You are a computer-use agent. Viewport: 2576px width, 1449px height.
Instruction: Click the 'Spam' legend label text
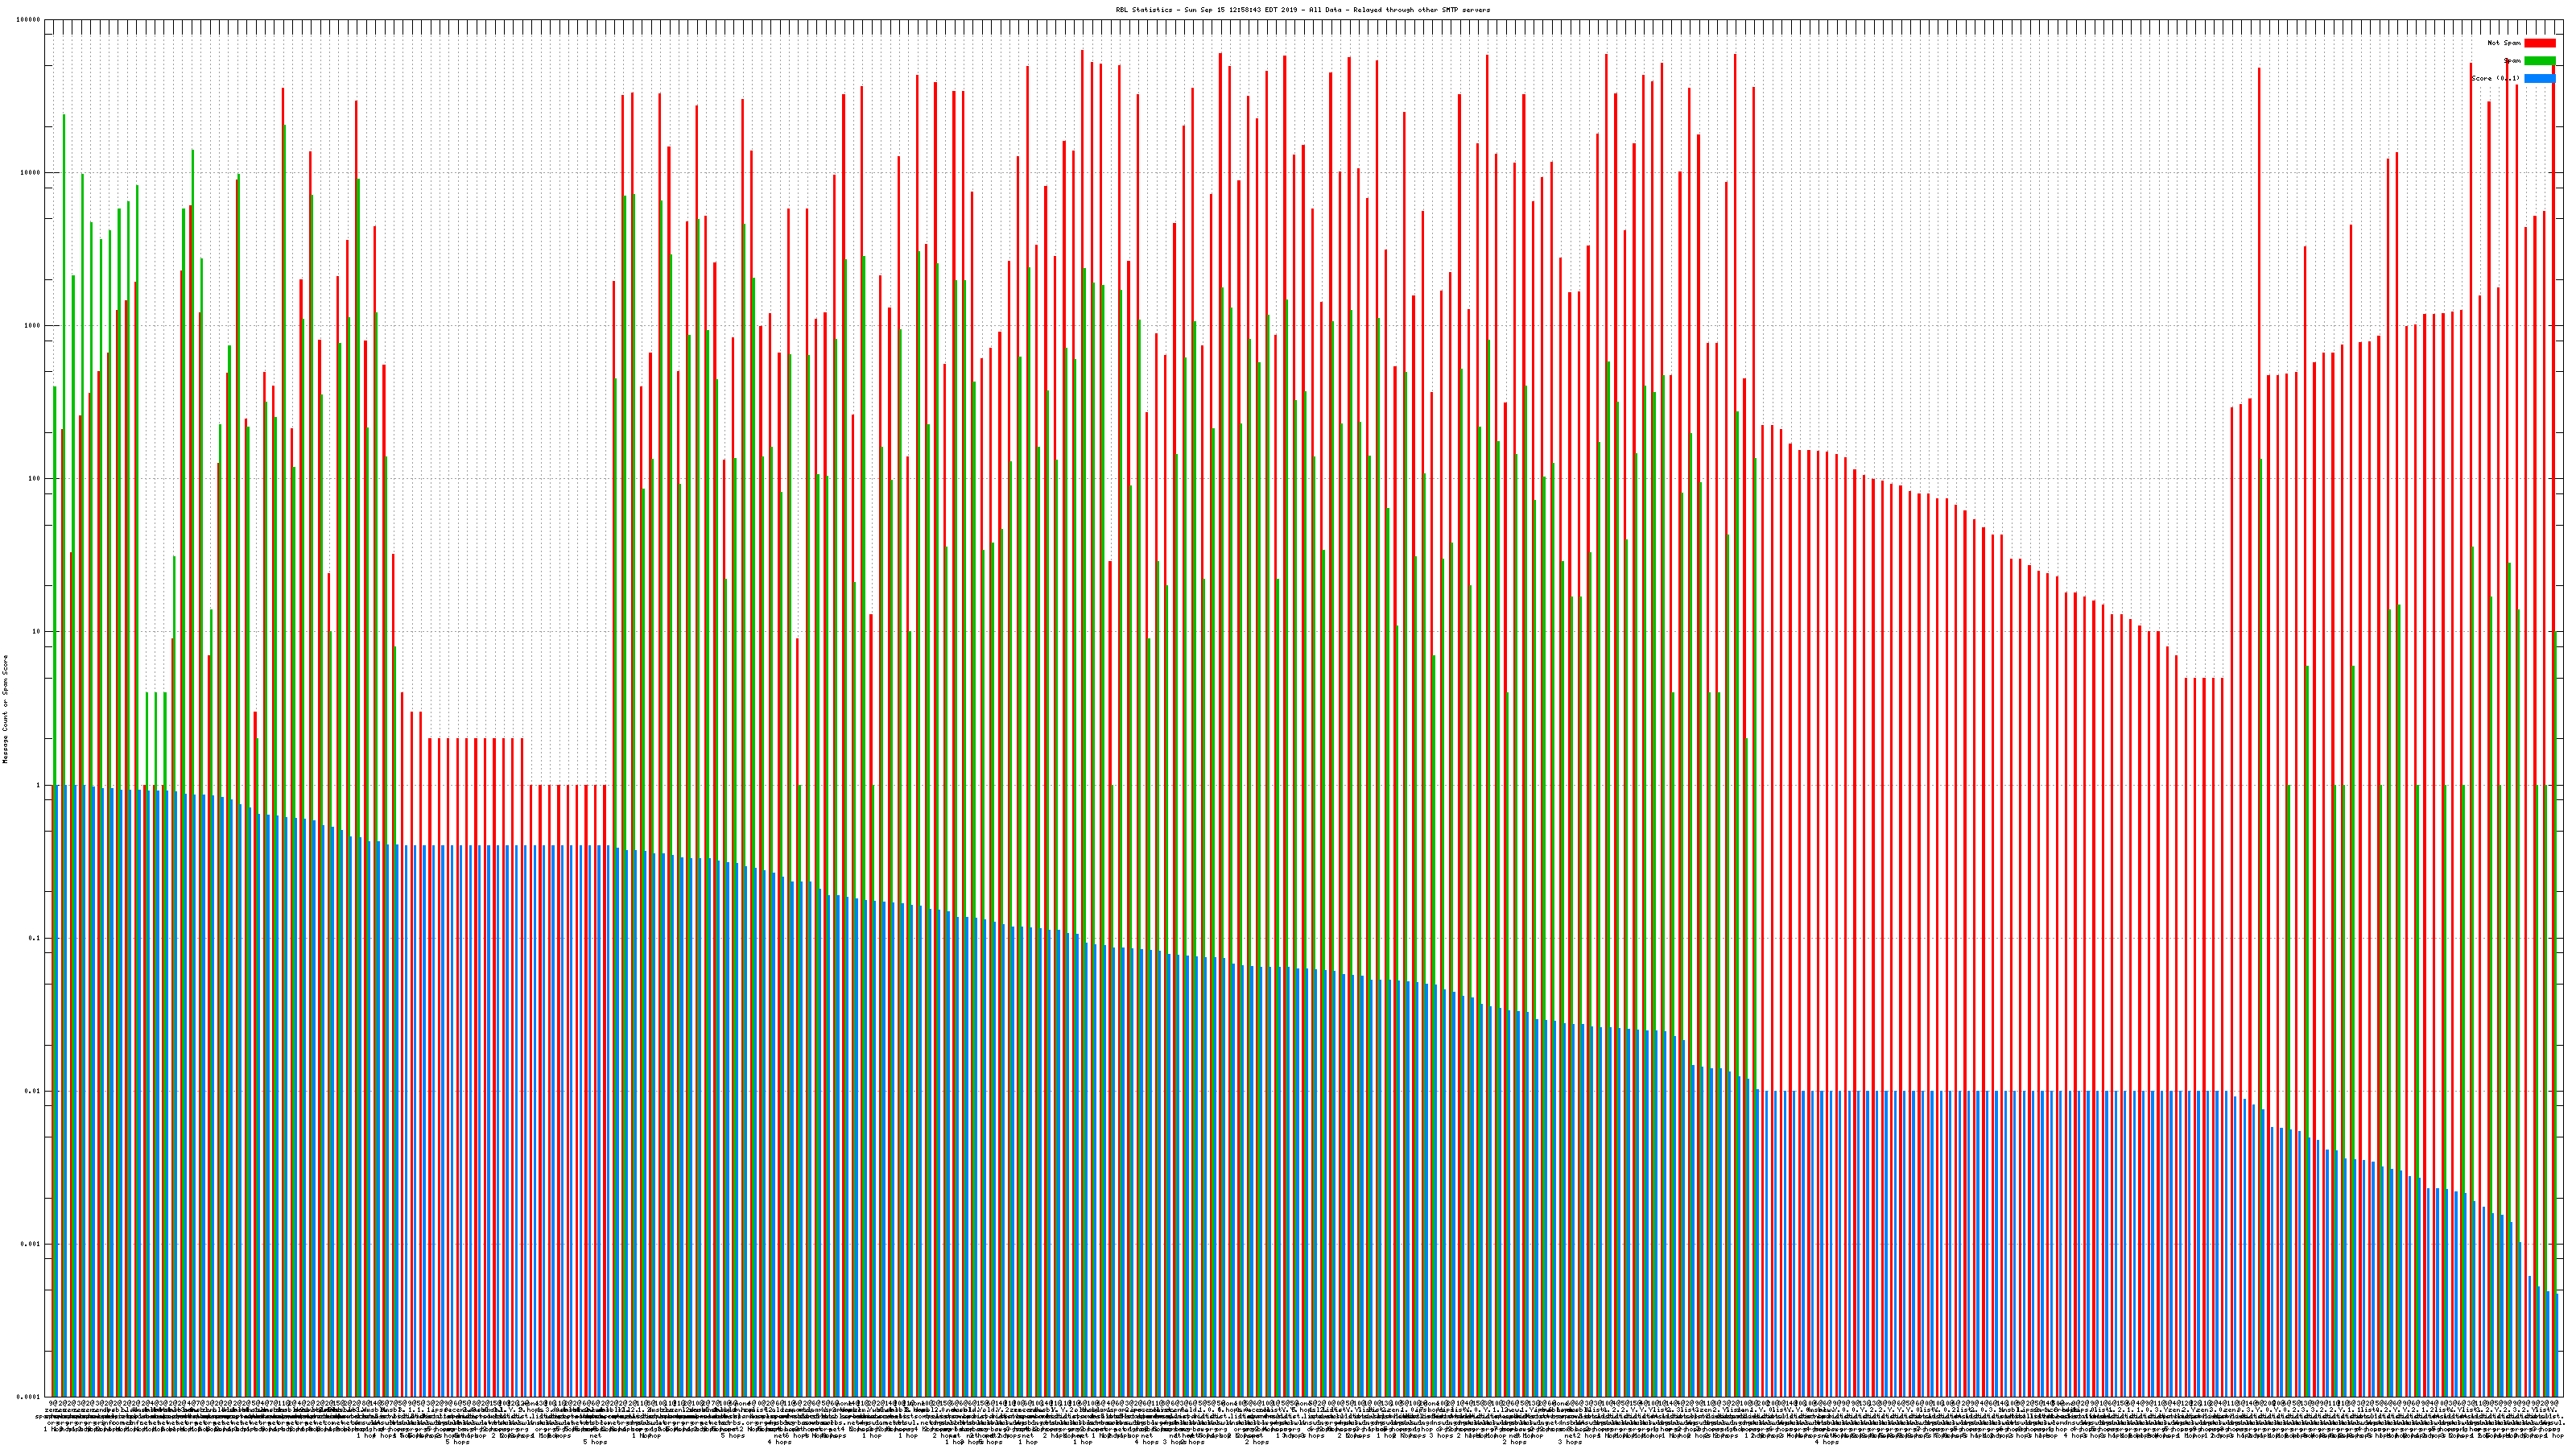[x=2512, y=61]
